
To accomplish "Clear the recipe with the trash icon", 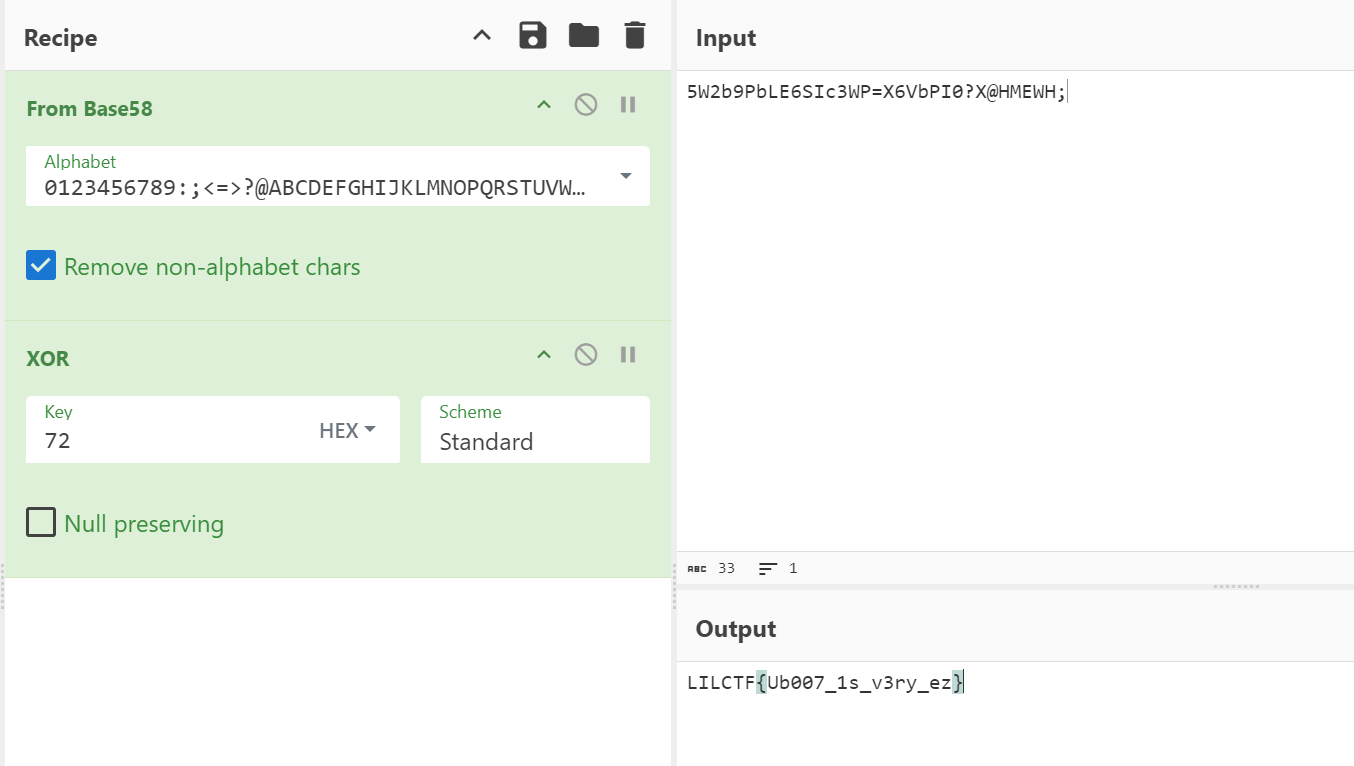I will pos(634,36).
